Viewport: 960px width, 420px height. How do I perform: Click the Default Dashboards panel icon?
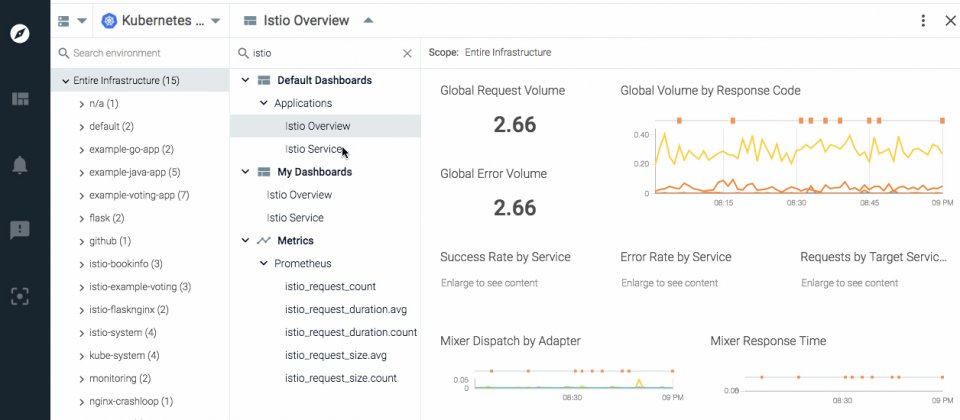pos(264,80)
